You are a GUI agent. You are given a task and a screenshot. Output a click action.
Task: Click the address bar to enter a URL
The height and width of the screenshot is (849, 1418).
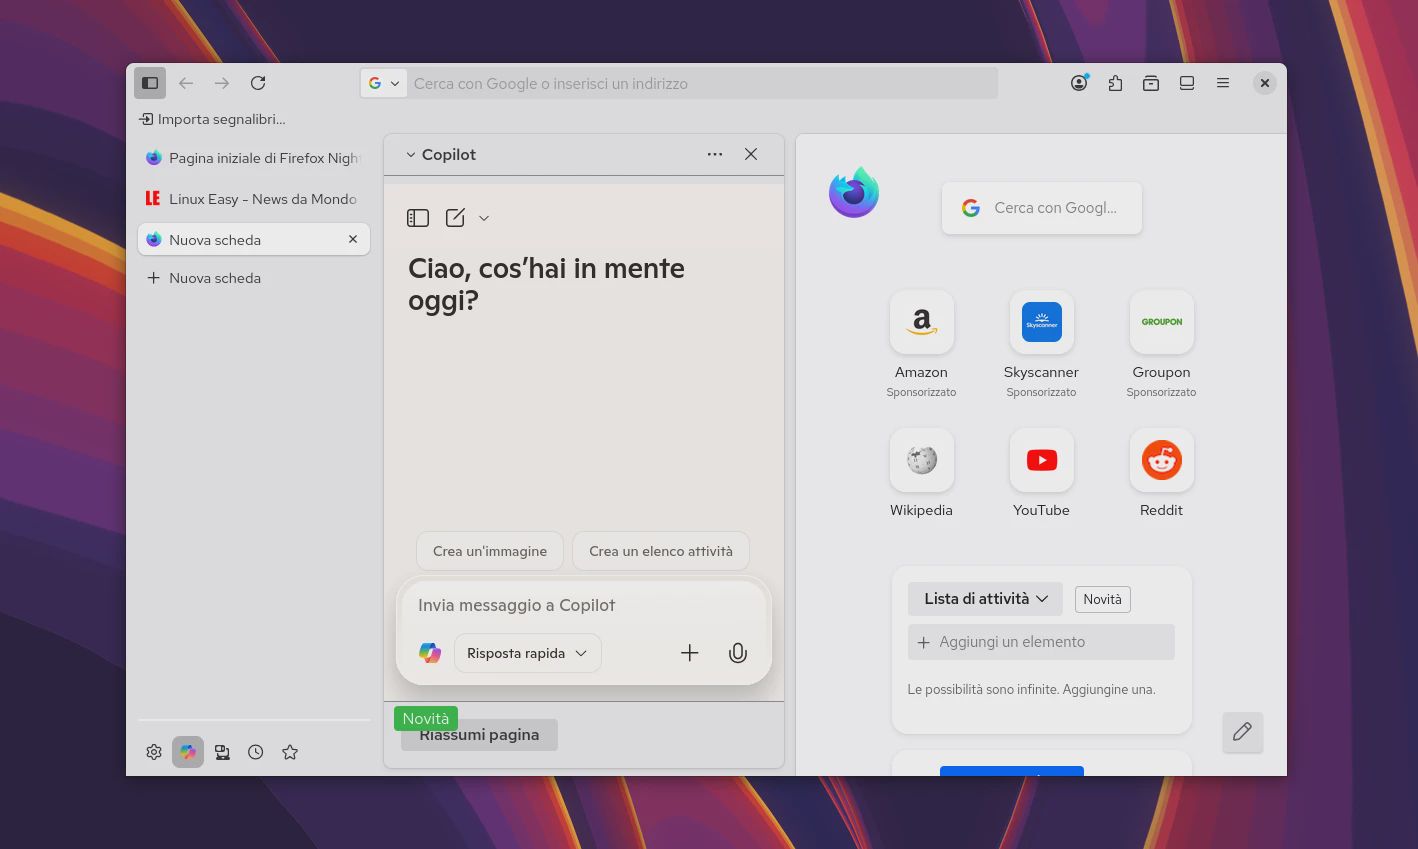coord(700,83)
